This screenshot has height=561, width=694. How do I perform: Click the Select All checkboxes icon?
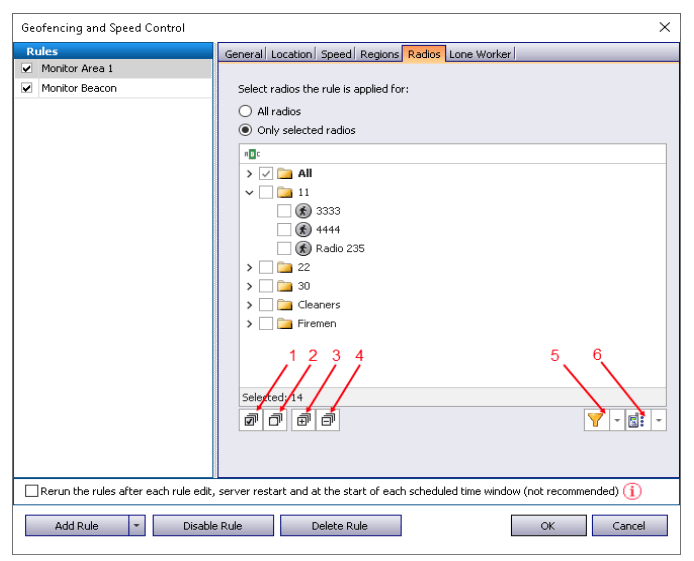tap(251, 419)
